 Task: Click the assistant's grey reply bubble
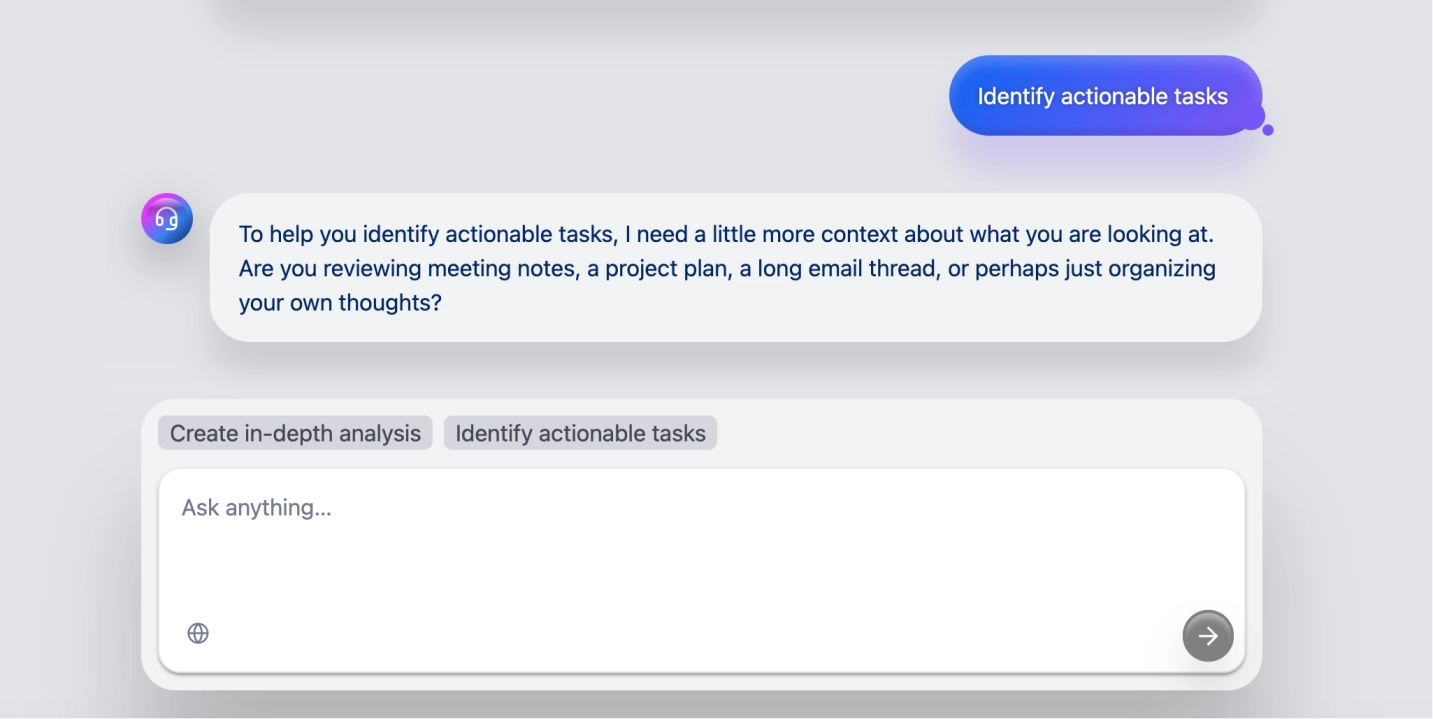pos(735,267)
